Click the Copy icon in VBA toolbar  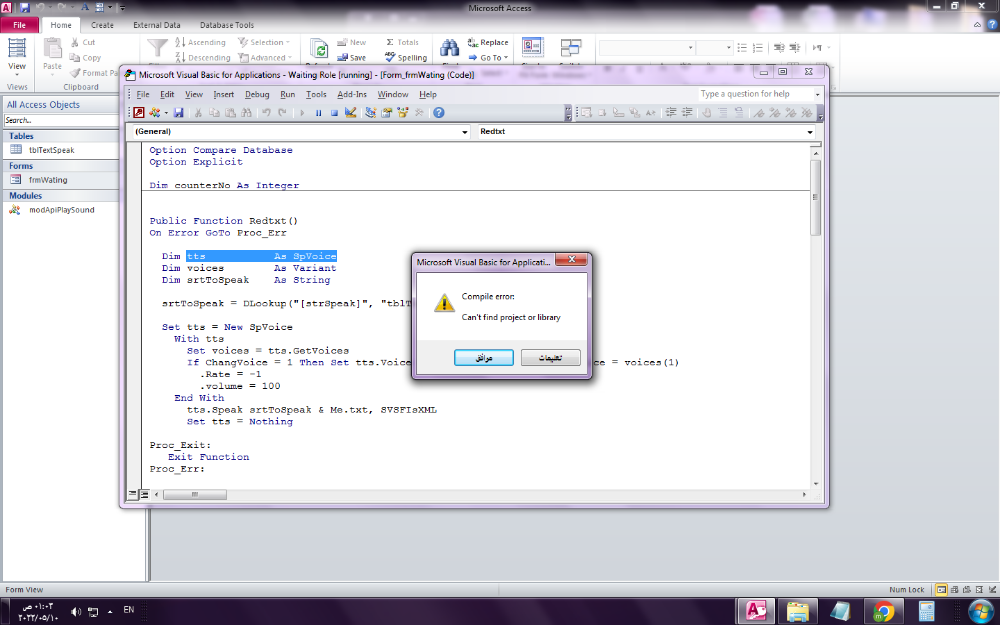214,113
